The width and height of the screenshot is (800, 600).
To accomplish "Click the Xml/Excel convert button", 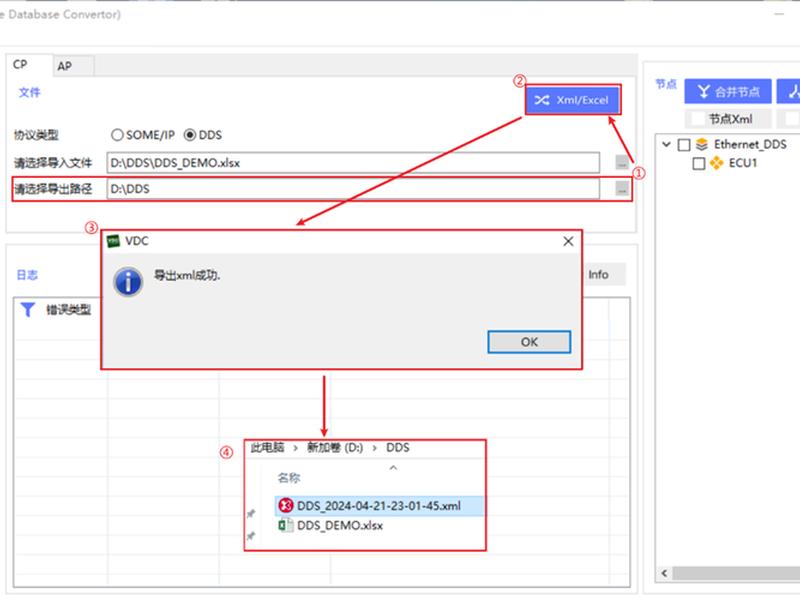I will (572, 99).
